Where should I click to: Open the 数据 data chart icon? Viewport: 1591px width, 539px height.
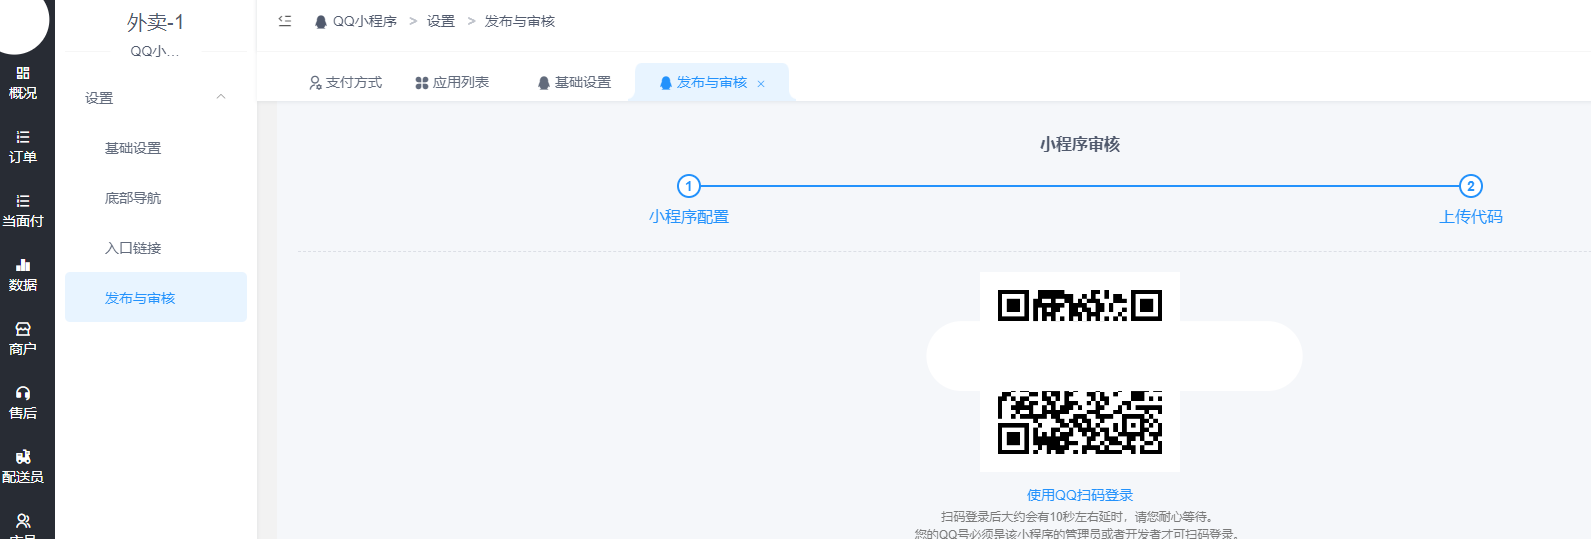(23, 265)
